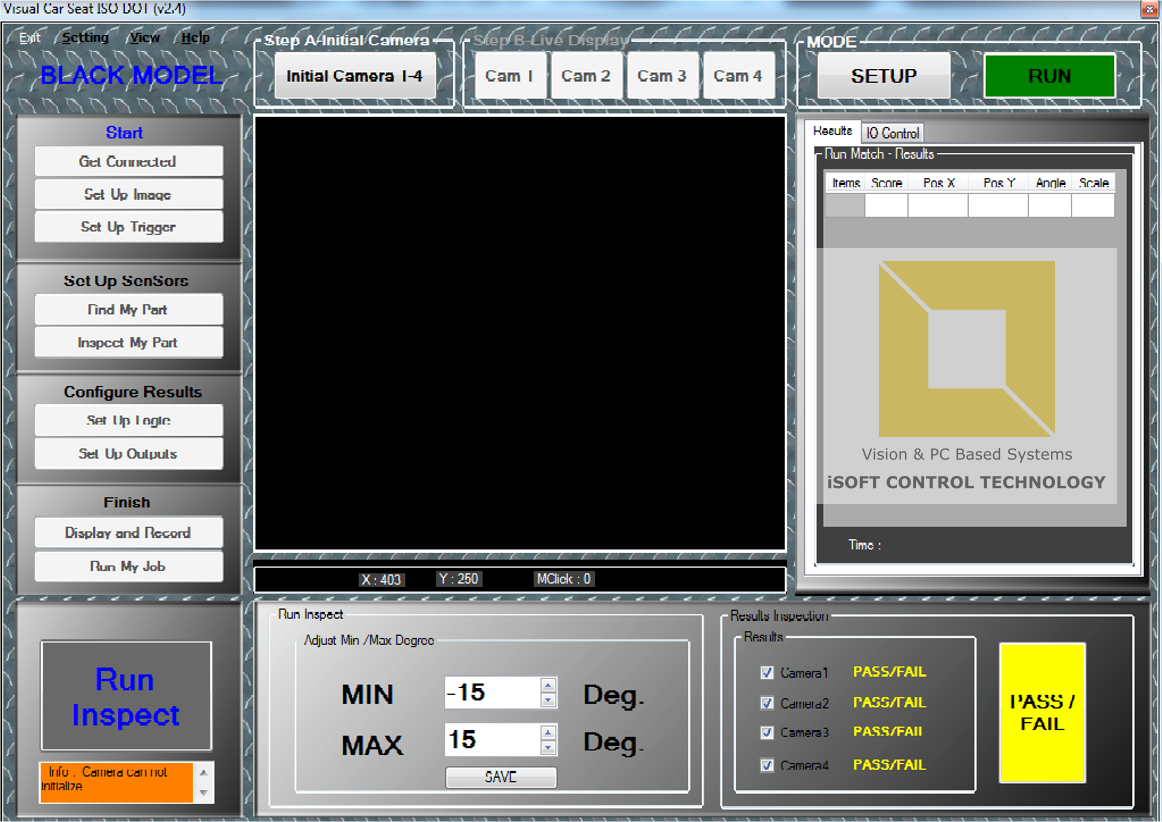Click Set Up Outputs
This screenshot has height=822, width=1162.
point(128,453)
